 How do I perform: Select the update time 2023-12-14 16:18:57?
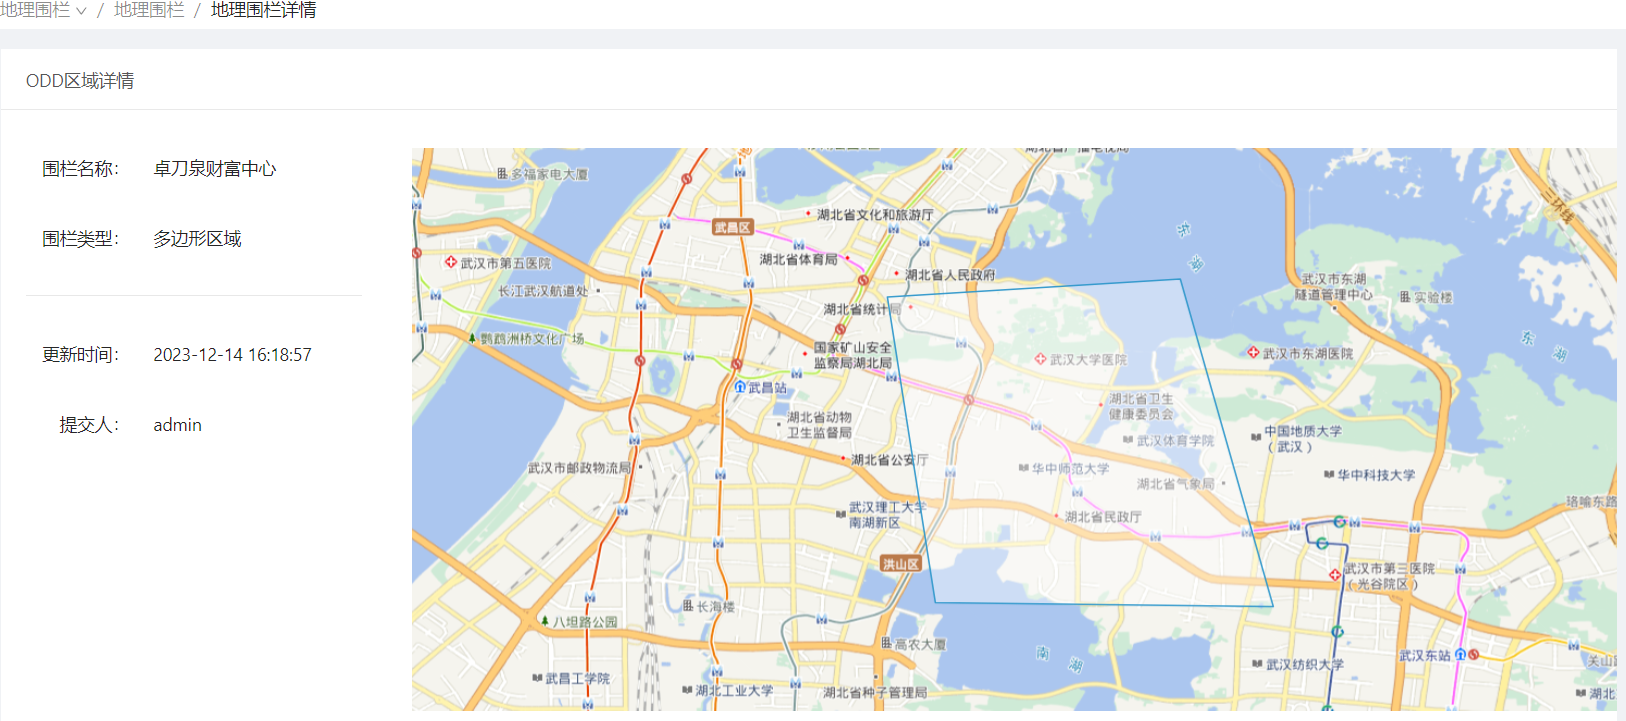[232, 355]
